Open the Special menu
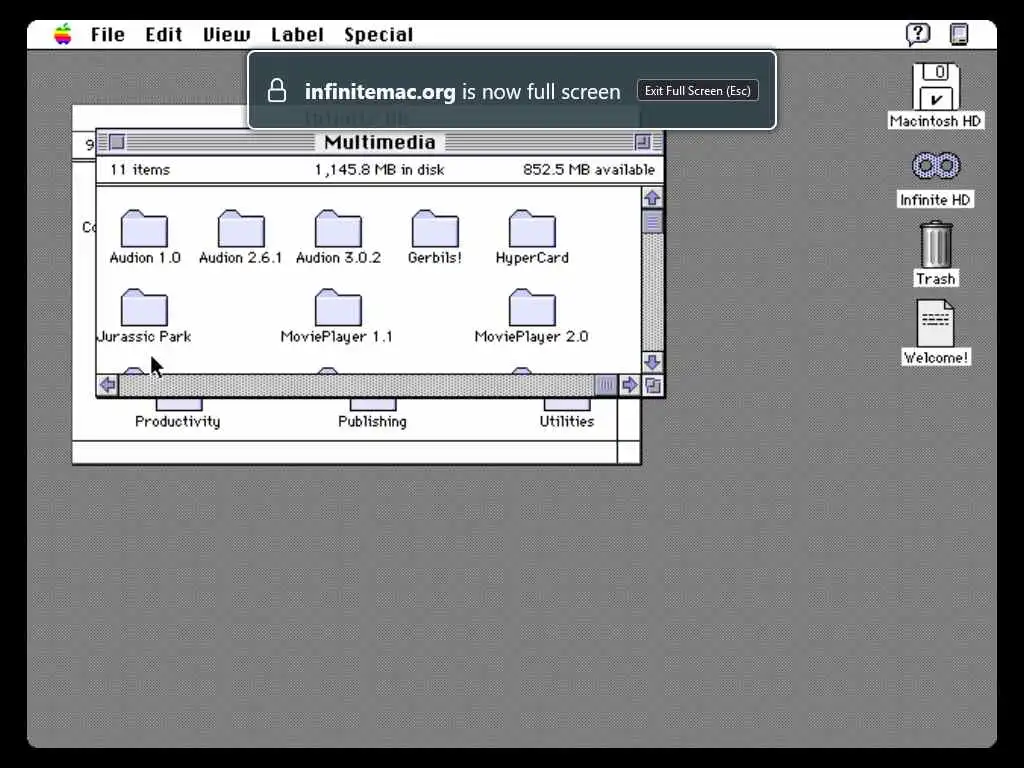This screenshot has height=768, width=1024. 379,35
